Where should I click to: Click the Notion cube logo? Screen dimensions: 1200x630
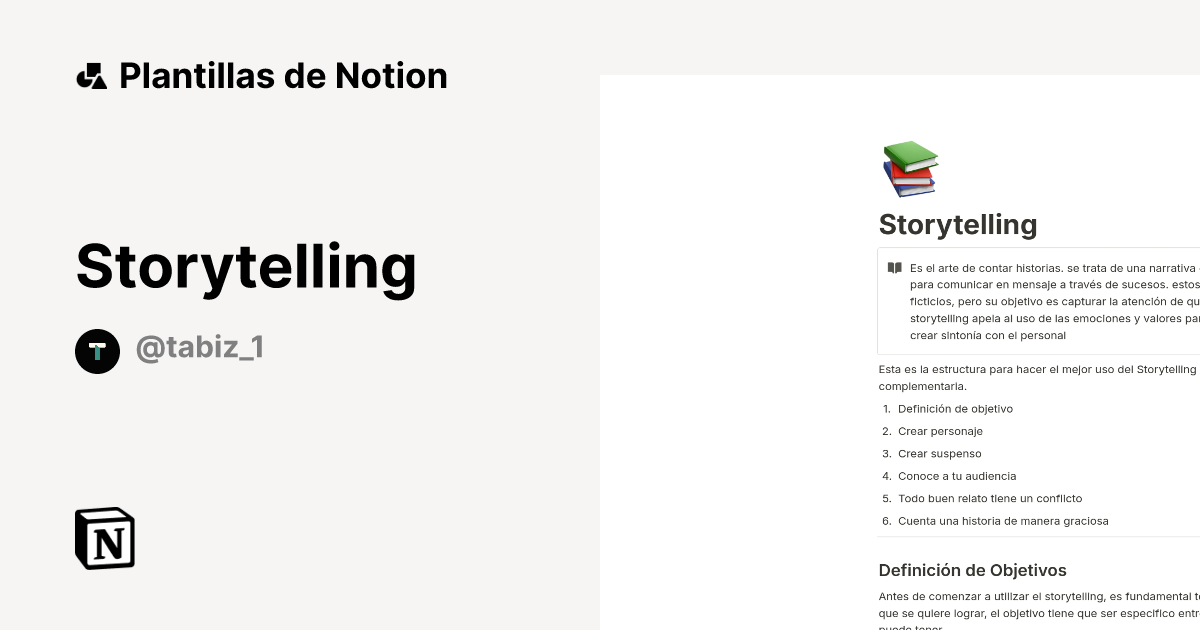pos(105,538)
